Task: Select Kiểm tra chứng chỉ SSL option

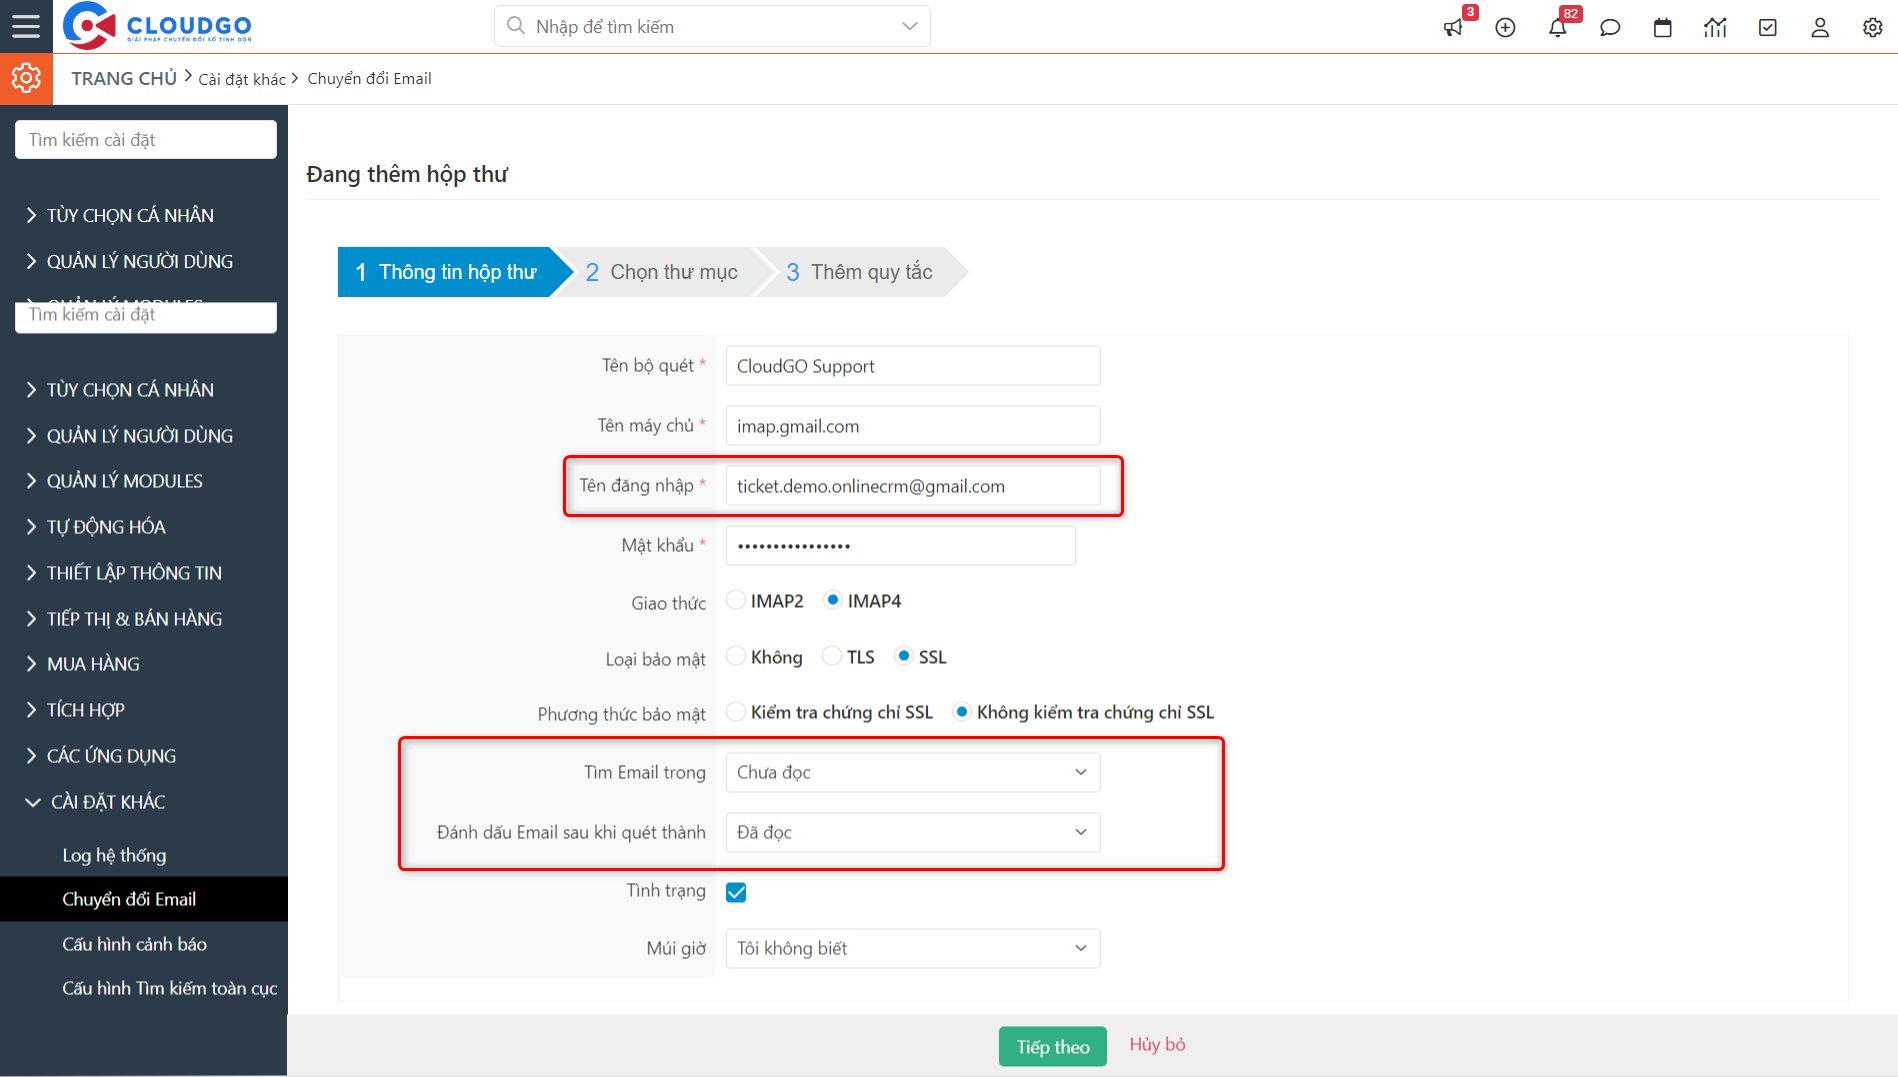Action: point(736,712)
